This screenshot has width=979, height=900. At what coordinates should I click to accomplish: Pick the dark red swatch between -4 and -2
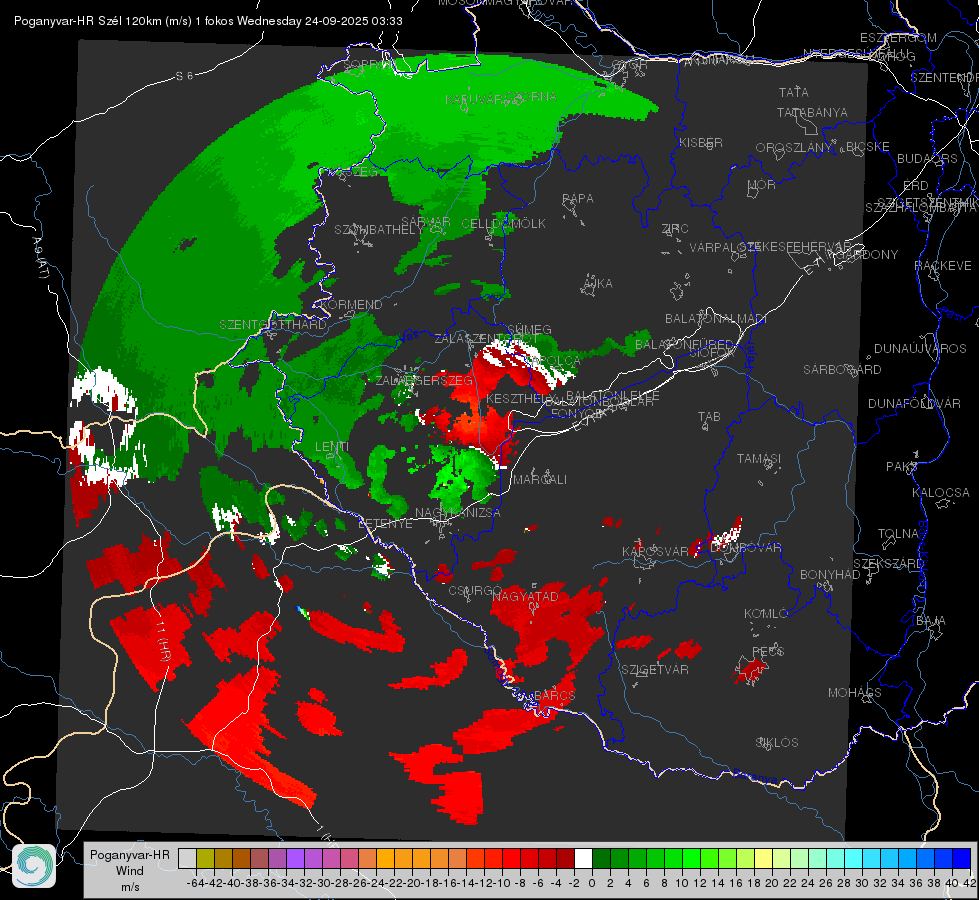tap(565, 858)
